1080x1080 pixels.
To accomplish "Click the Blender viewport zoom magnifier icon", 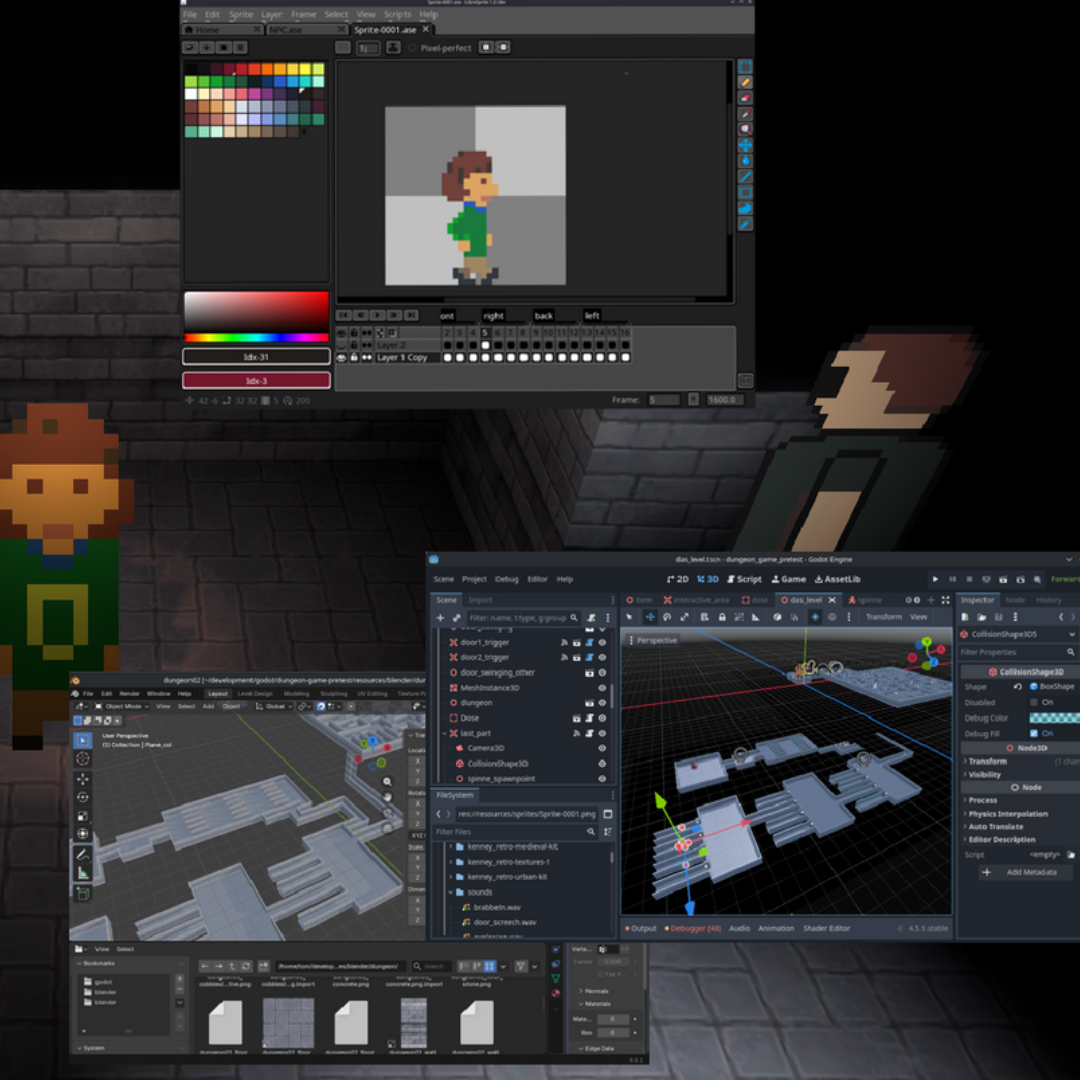I will pyautogui.click(x=388, y=782).
